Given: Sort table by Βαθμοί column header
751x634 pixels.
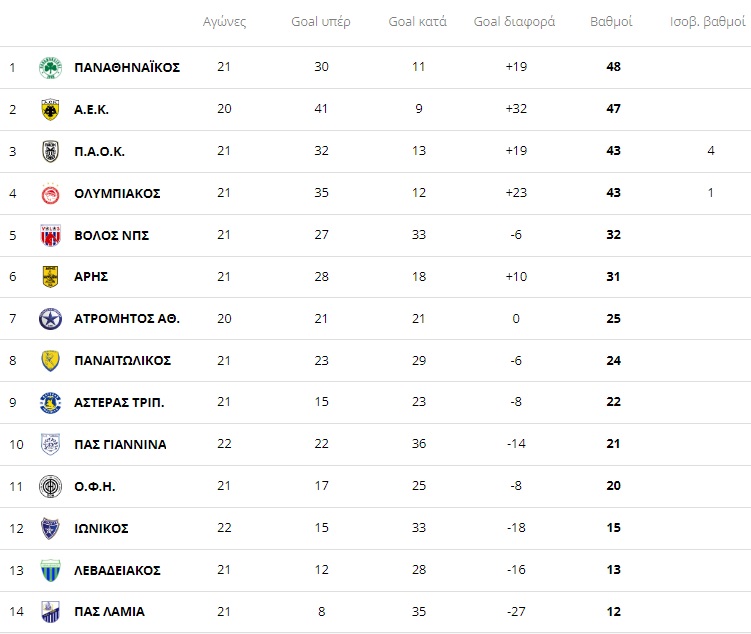Looking at the screenshot, I should click(x=611, y=22).
